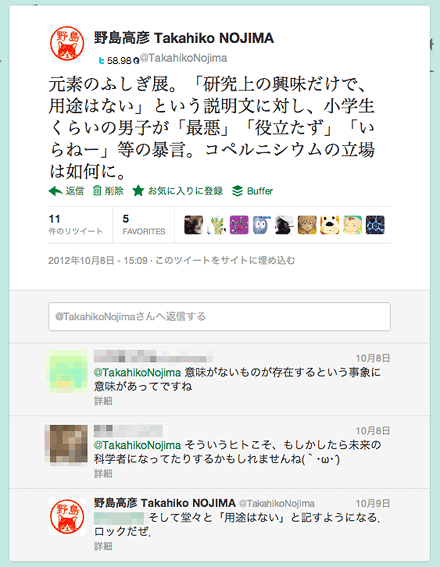The width and height of the screenshot is (440, 567).
Task: Open the white dog face retweeter avatar
Action: pyautogui.click(x=330, y=225)
